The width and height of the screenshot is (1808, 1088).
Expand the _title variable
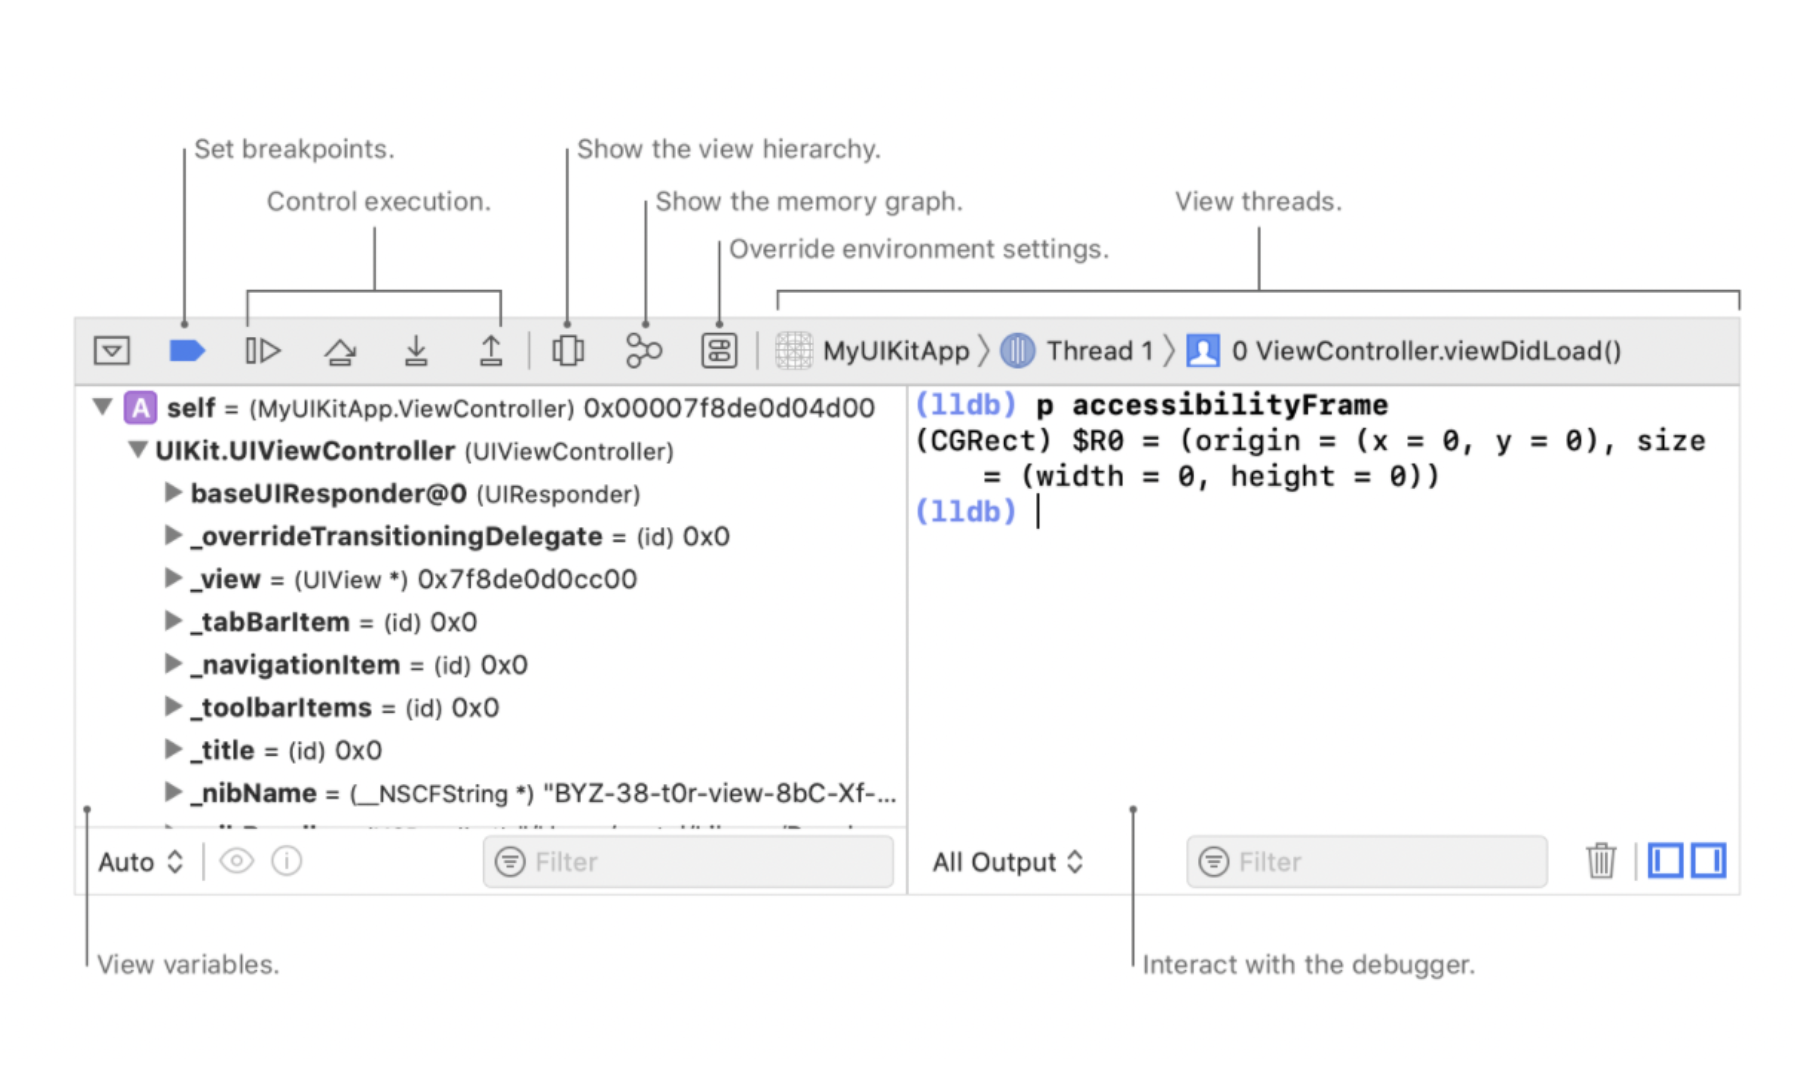173,749
